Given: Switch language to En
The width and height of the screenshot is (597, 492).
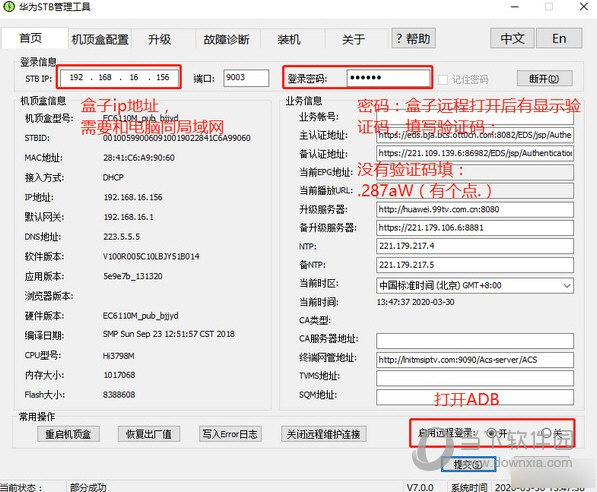Looking at the screenshot, I should pos(559,38).
